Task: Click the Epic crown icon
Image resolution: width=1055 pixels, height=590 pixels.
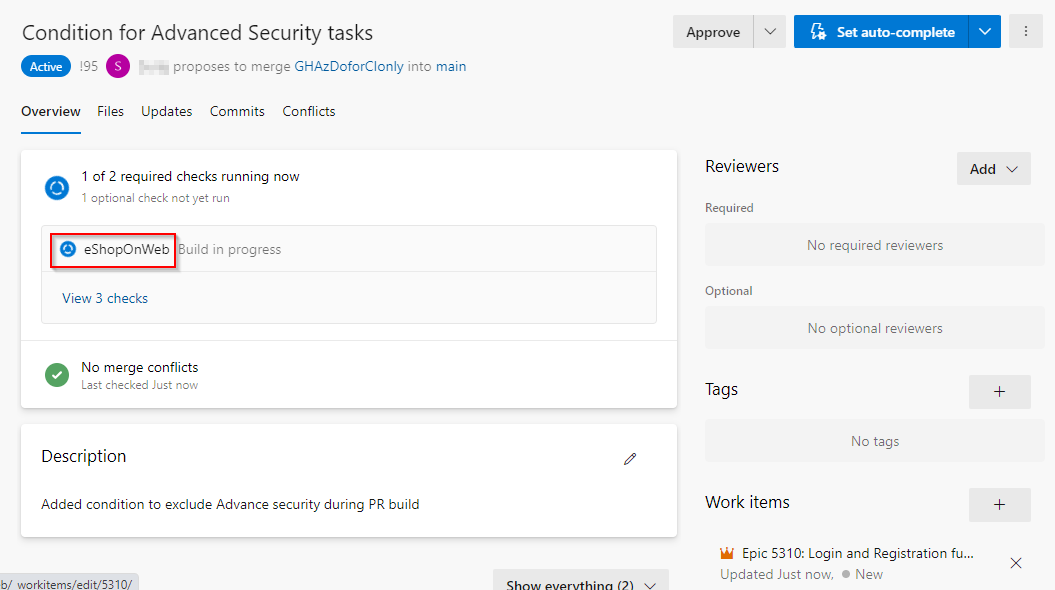Action: pyautogui.click(x=727, y=553)
